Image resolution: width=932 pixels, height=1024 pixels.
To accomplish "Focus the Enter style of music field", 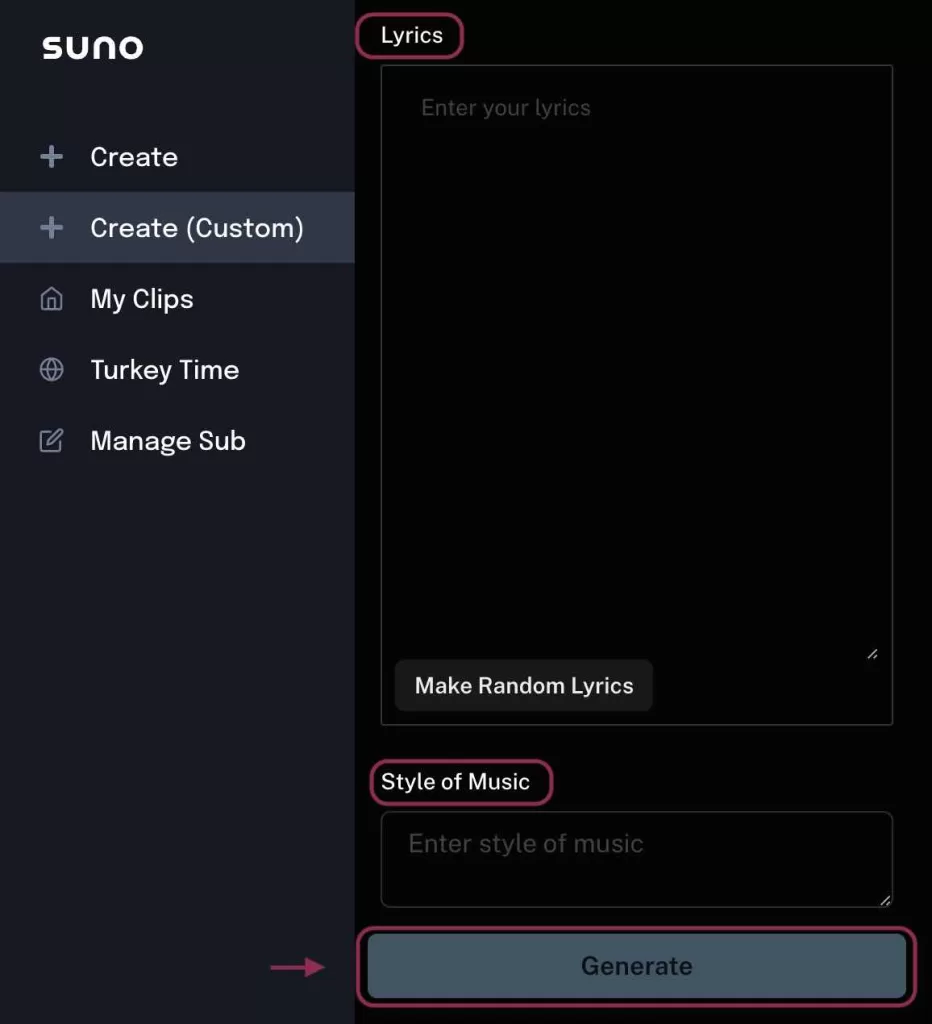I will coord(637,859).
